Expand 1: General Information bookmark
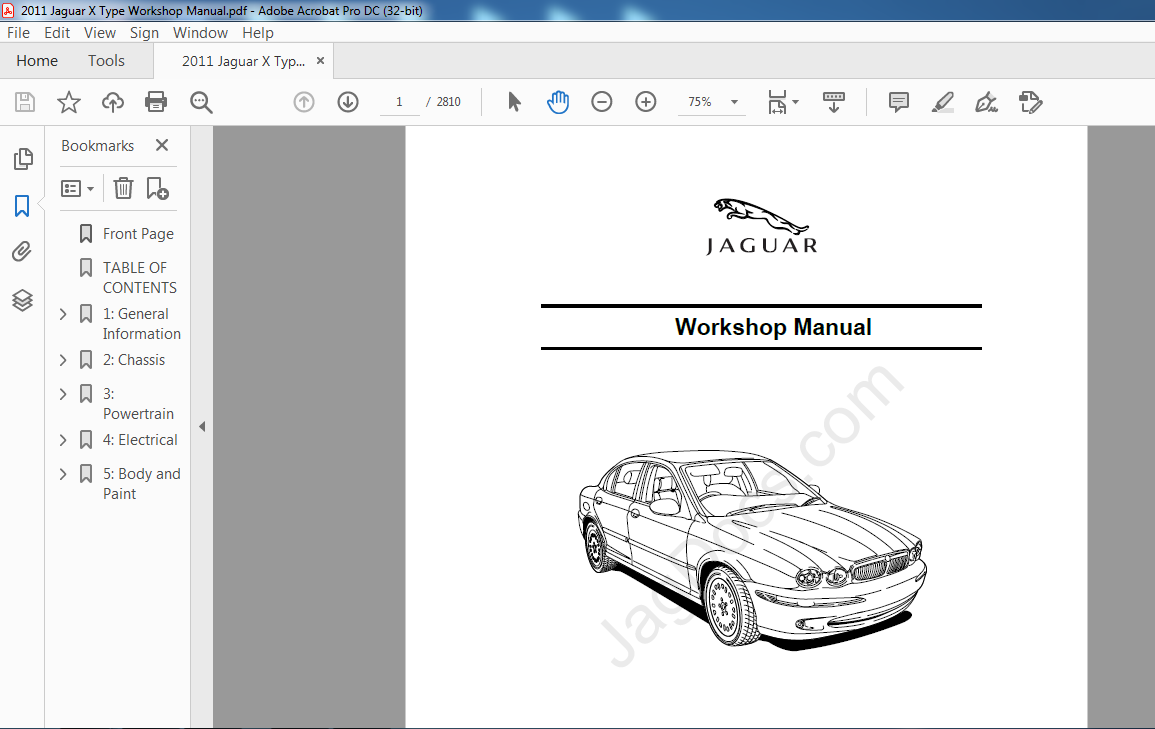Viewport: 1155px width, 729px height. 63,314
